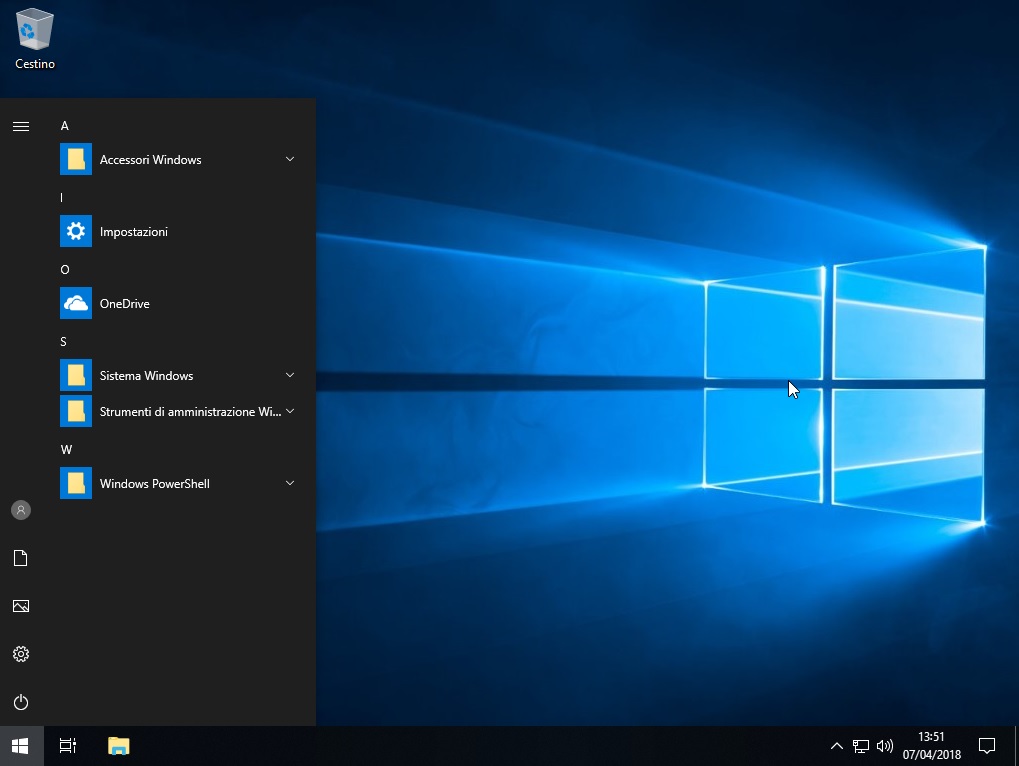Expand Strumenti di amministrazione chevron
This screenshot has width=1019, height=766.
pyautogui.click(x=290, y=411)
